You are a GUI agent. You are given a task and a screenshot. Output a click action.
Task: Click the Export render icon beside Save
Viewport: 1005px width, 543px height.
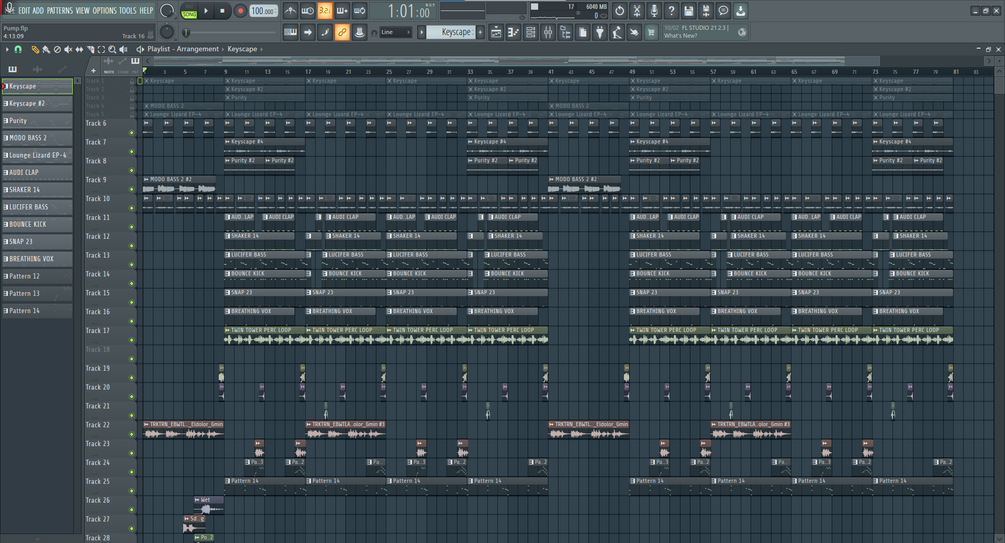pos(706,11)
